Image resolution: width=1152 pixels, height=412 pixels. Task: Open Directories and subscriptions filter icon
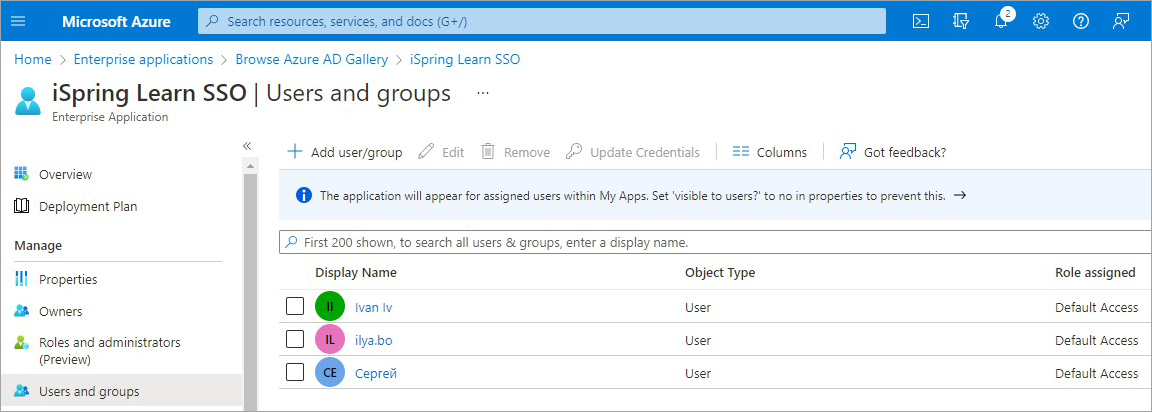pyautogui.click(x=961, y=21)
